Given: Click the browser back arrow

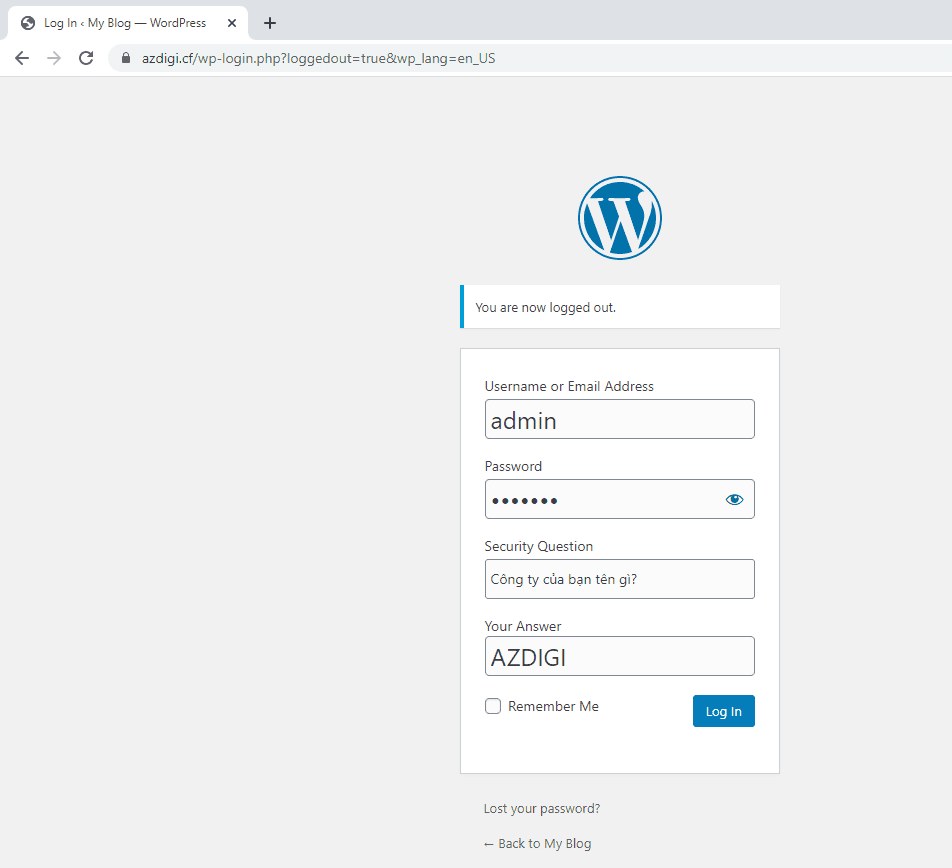Looking at the screenshot, I should [x=22, y=58].
